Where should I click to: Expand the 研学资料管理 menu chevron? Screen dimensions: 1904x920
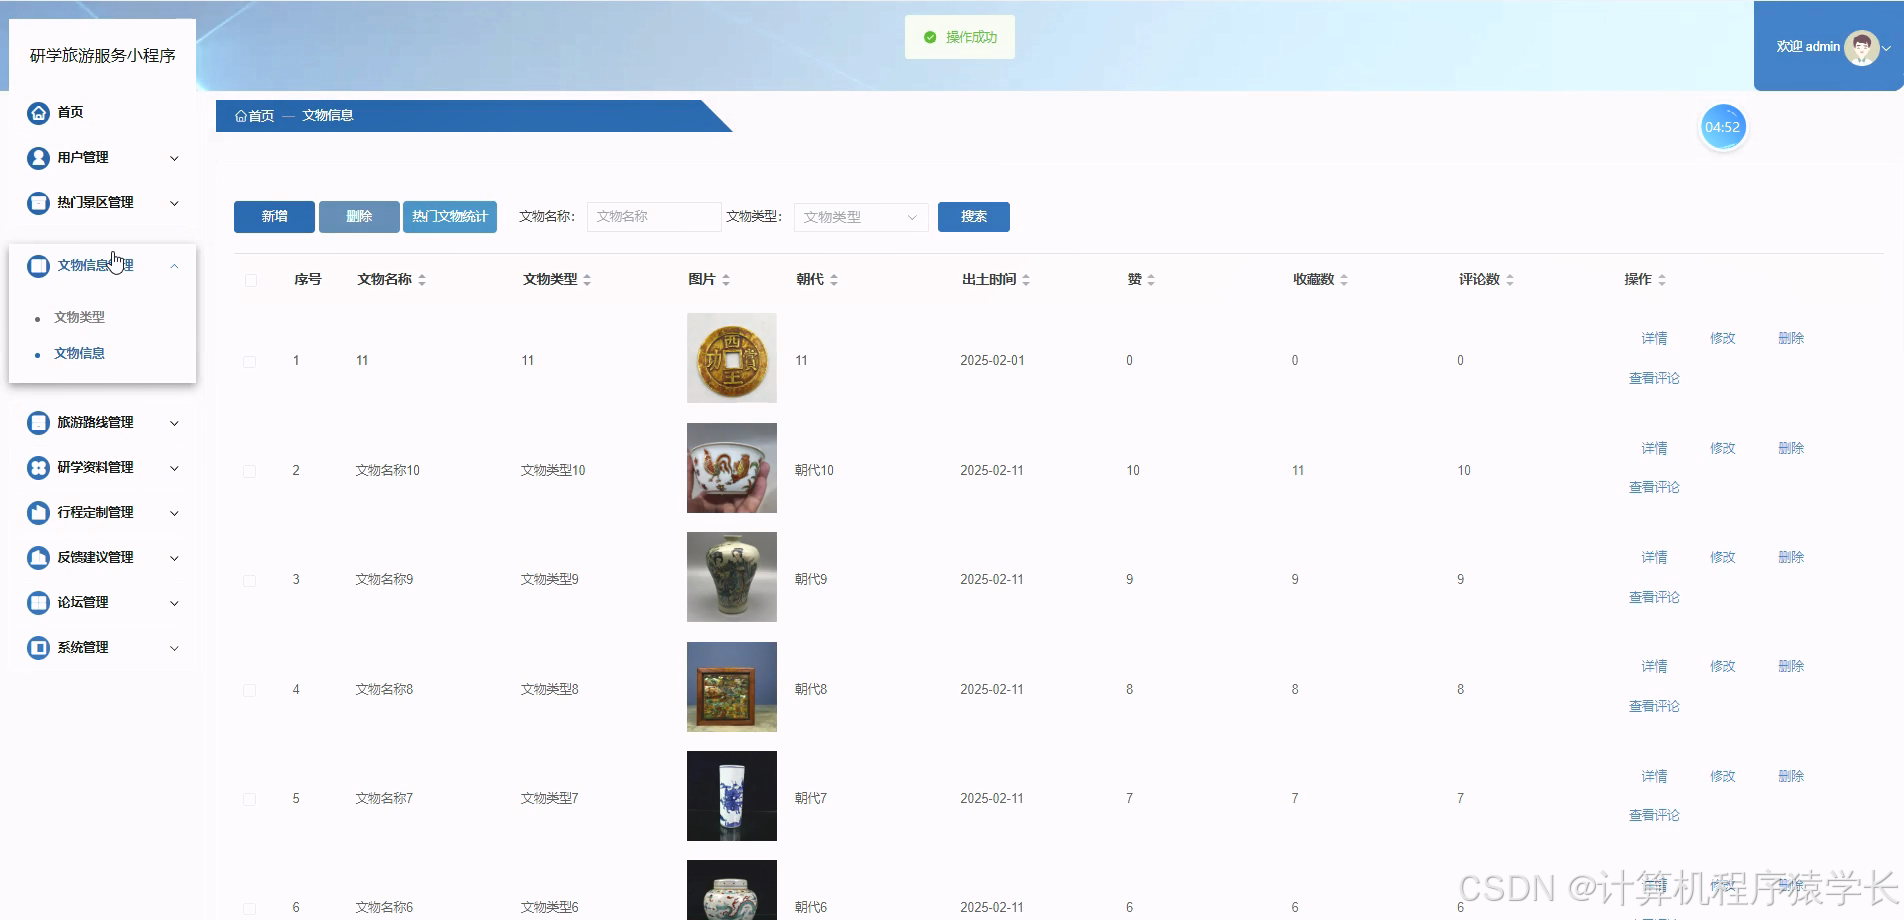point(174,468)
